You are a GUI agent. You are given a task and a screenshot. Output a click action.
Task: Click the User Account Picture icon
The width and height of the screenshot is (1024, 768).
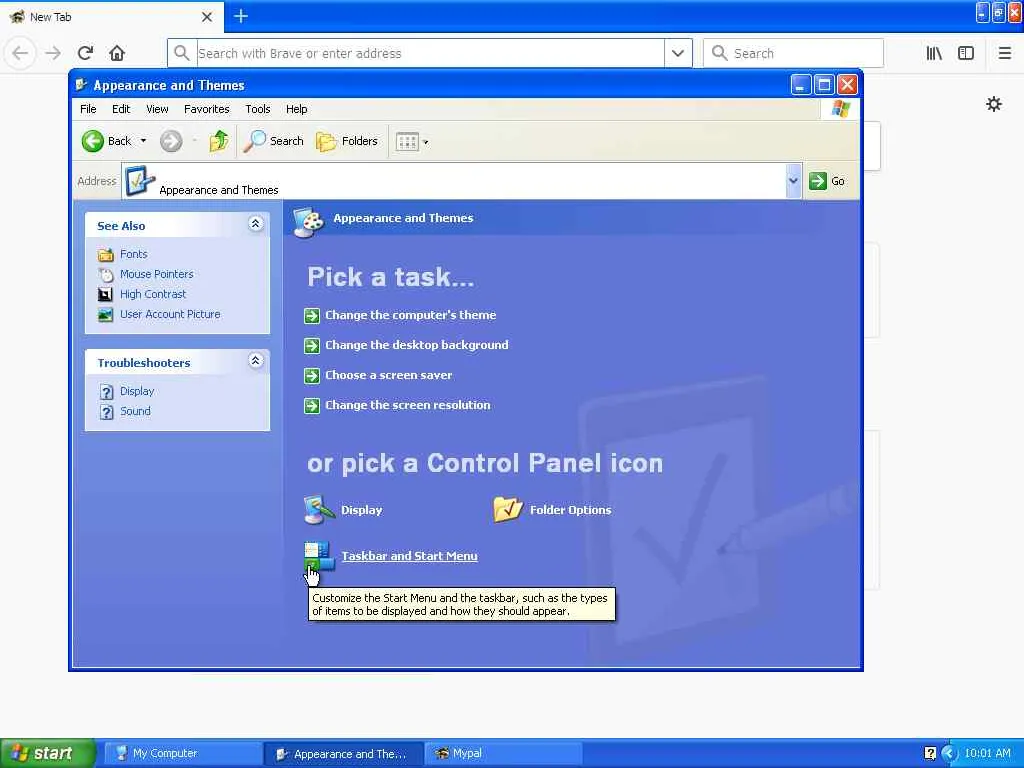(x=105, y=315)
